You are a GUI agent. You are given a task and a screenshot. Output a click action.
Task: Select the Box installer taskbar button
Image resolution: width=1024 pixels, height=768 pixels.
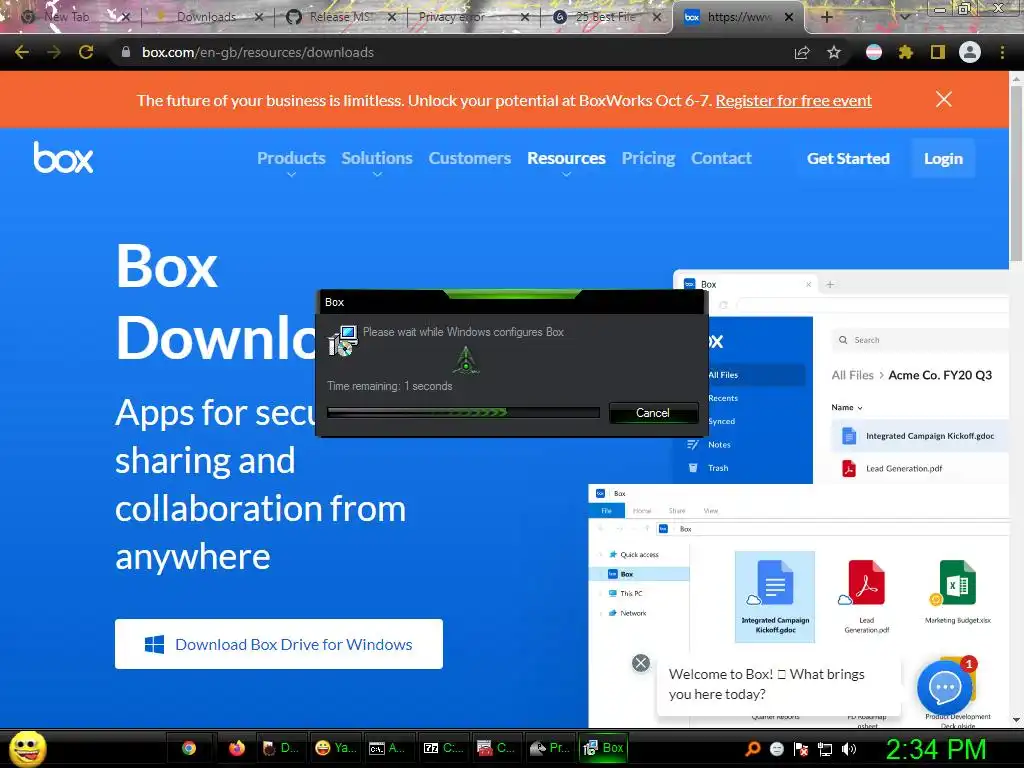pyautogui.click(x=604, y=748)
